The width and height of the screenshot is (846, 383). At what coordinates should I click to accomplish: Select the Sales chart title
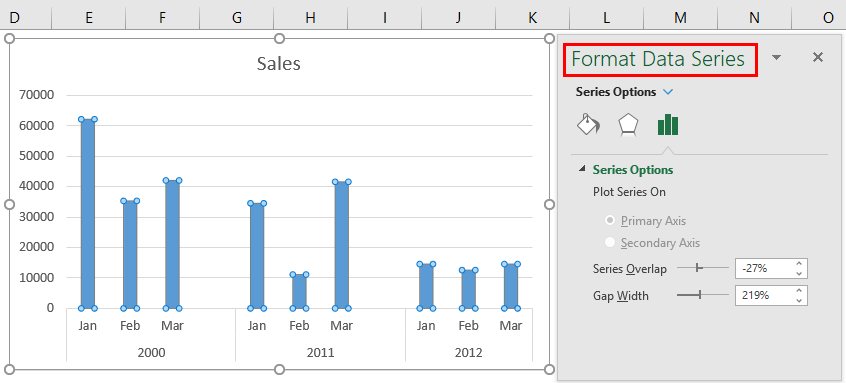(278, 64)
